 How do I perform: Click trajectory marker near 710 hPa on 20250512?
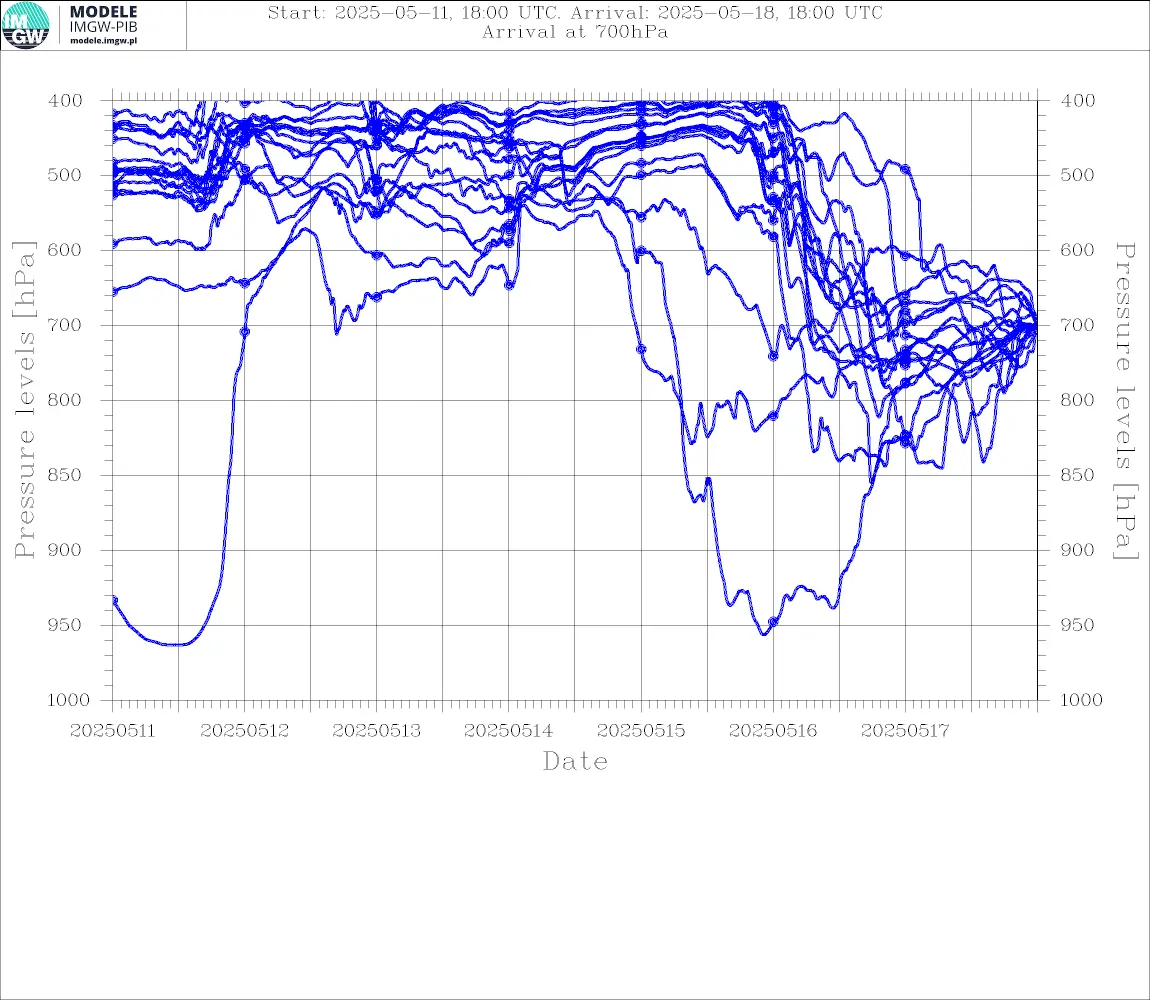click(x=245, y=332)
